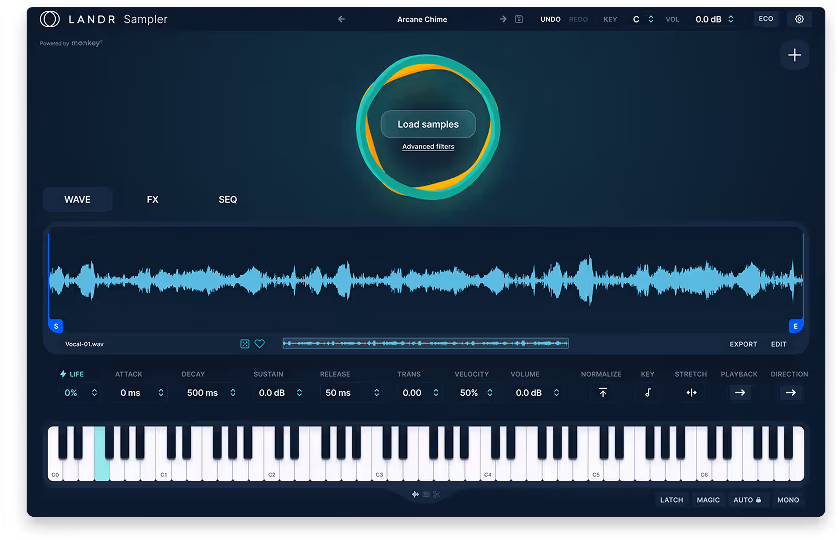Adjust the Velocity 50% stepper arrows
839x540 pixels.
pos(490,393)
